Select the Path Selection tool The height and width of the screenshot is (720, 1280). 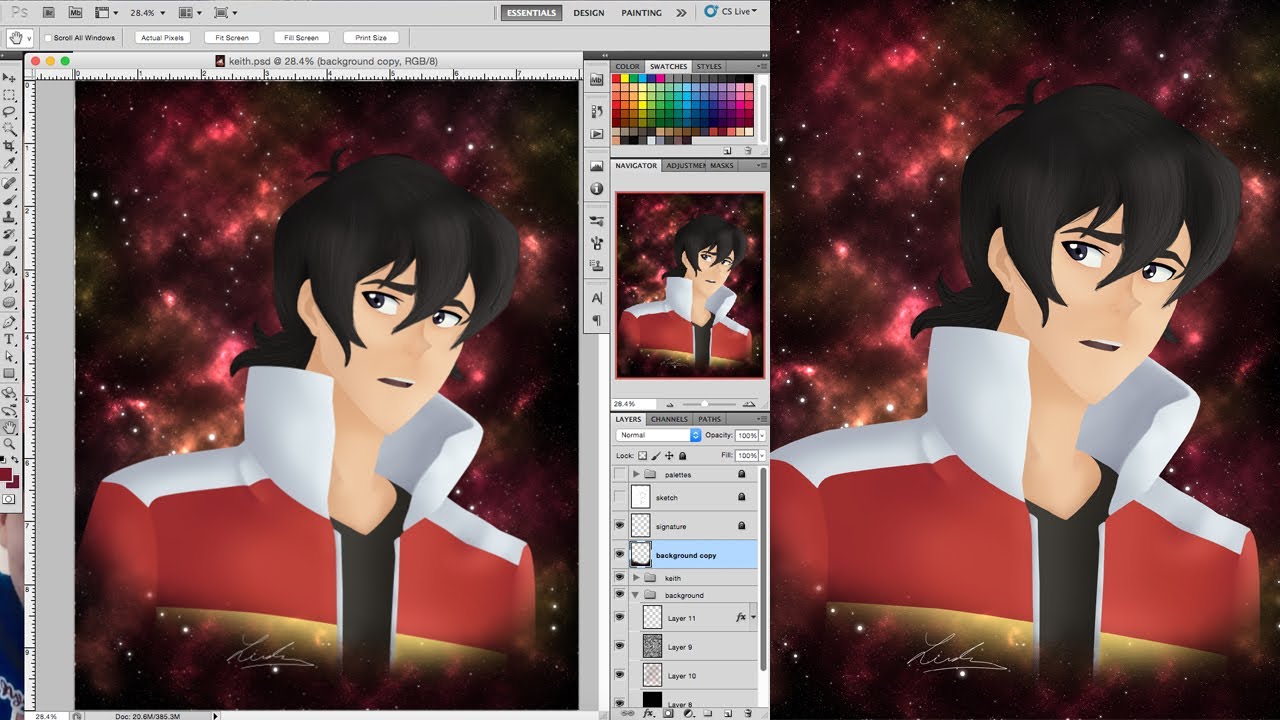pyautogui.click(x=9, y=356)
